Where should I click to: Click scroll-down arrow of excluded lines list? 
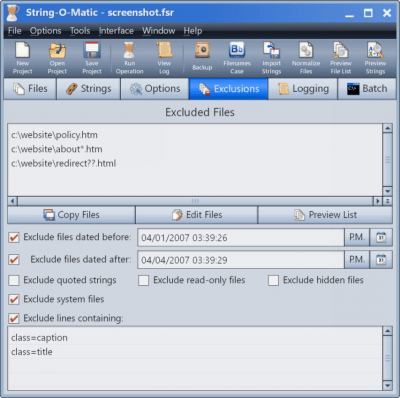tap(387, 386)
